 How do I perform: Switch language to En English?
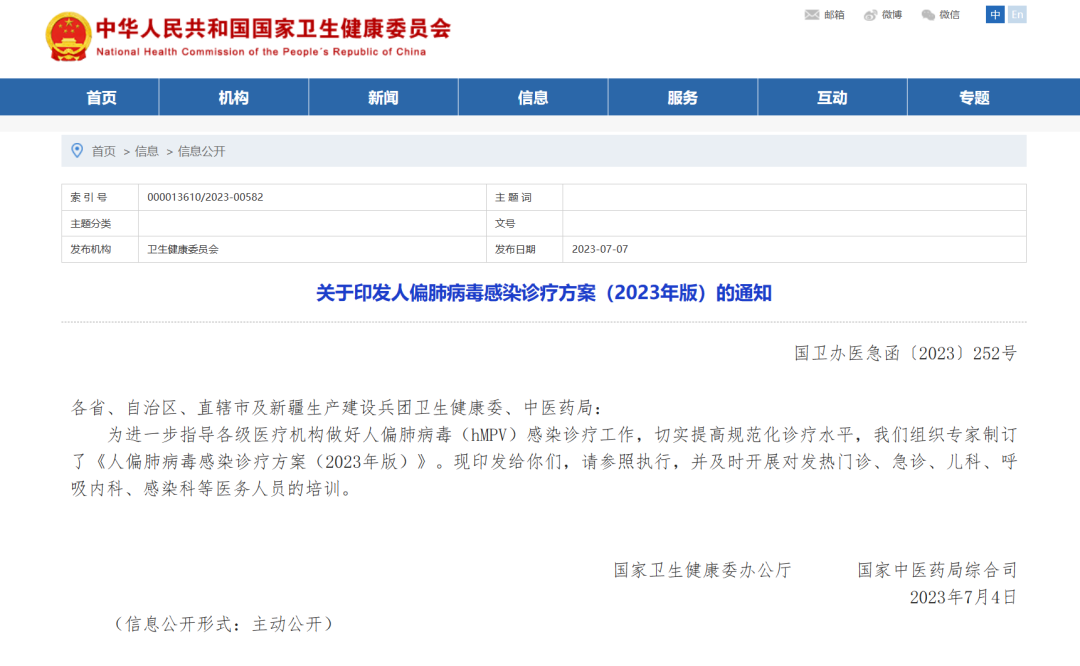(x=1017, y=14)
